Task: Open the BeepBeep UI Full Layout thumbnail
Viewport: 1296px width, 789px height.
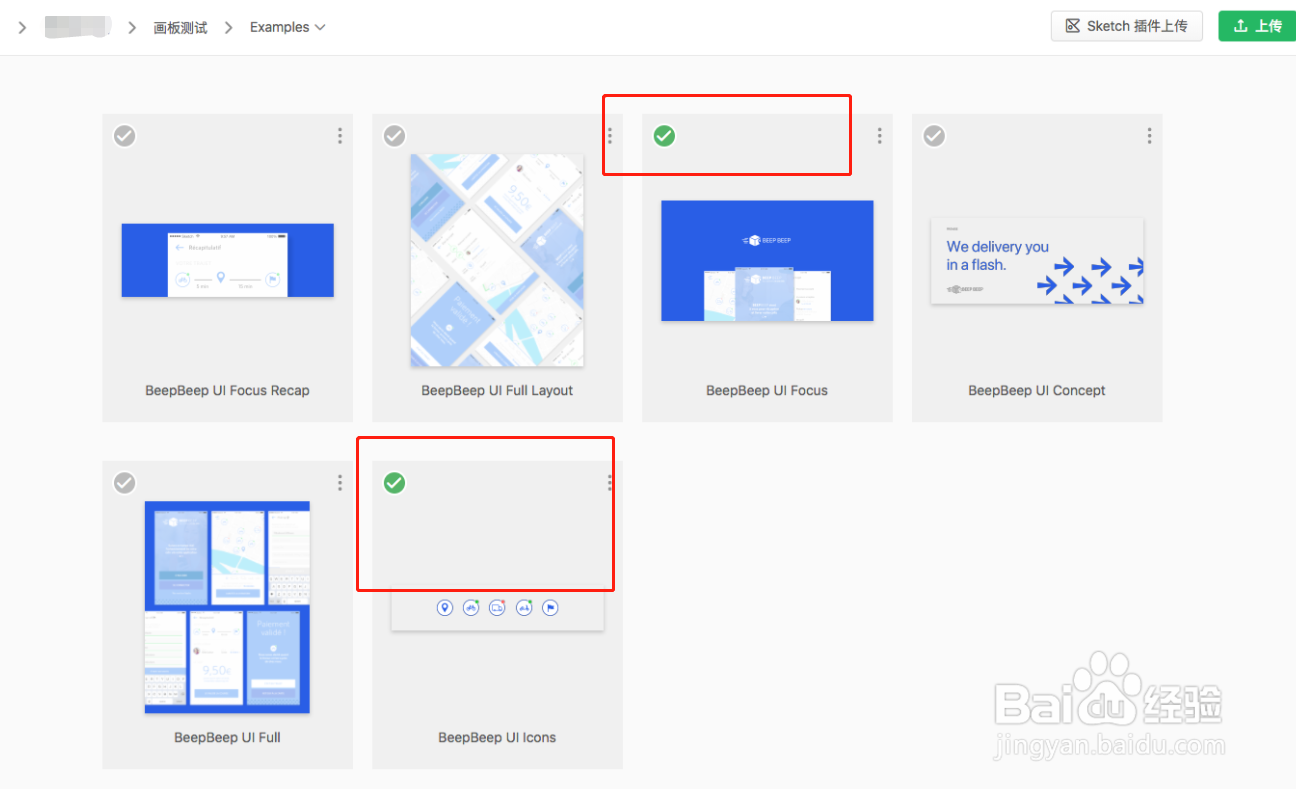Action: (x=497, y=260)
